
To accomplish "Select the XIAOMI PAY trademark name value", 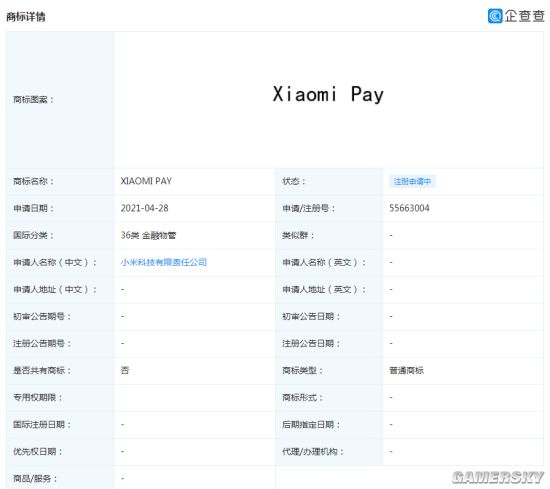I will click(x=146, y=181).
